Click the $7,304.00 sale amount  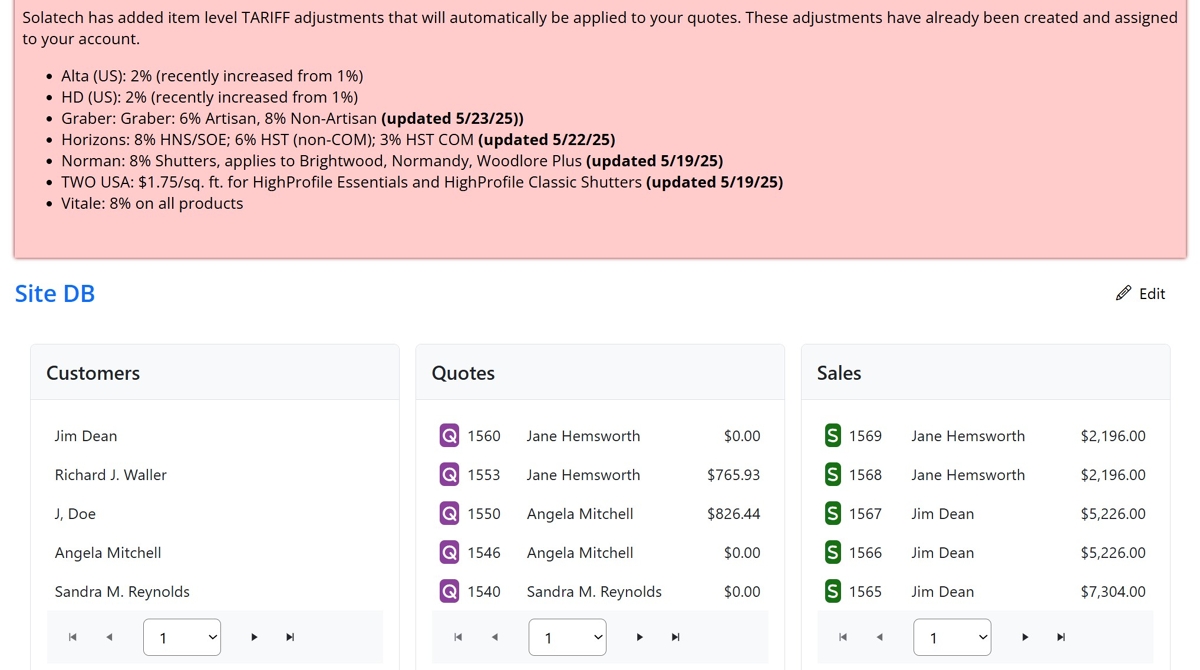1113,592
